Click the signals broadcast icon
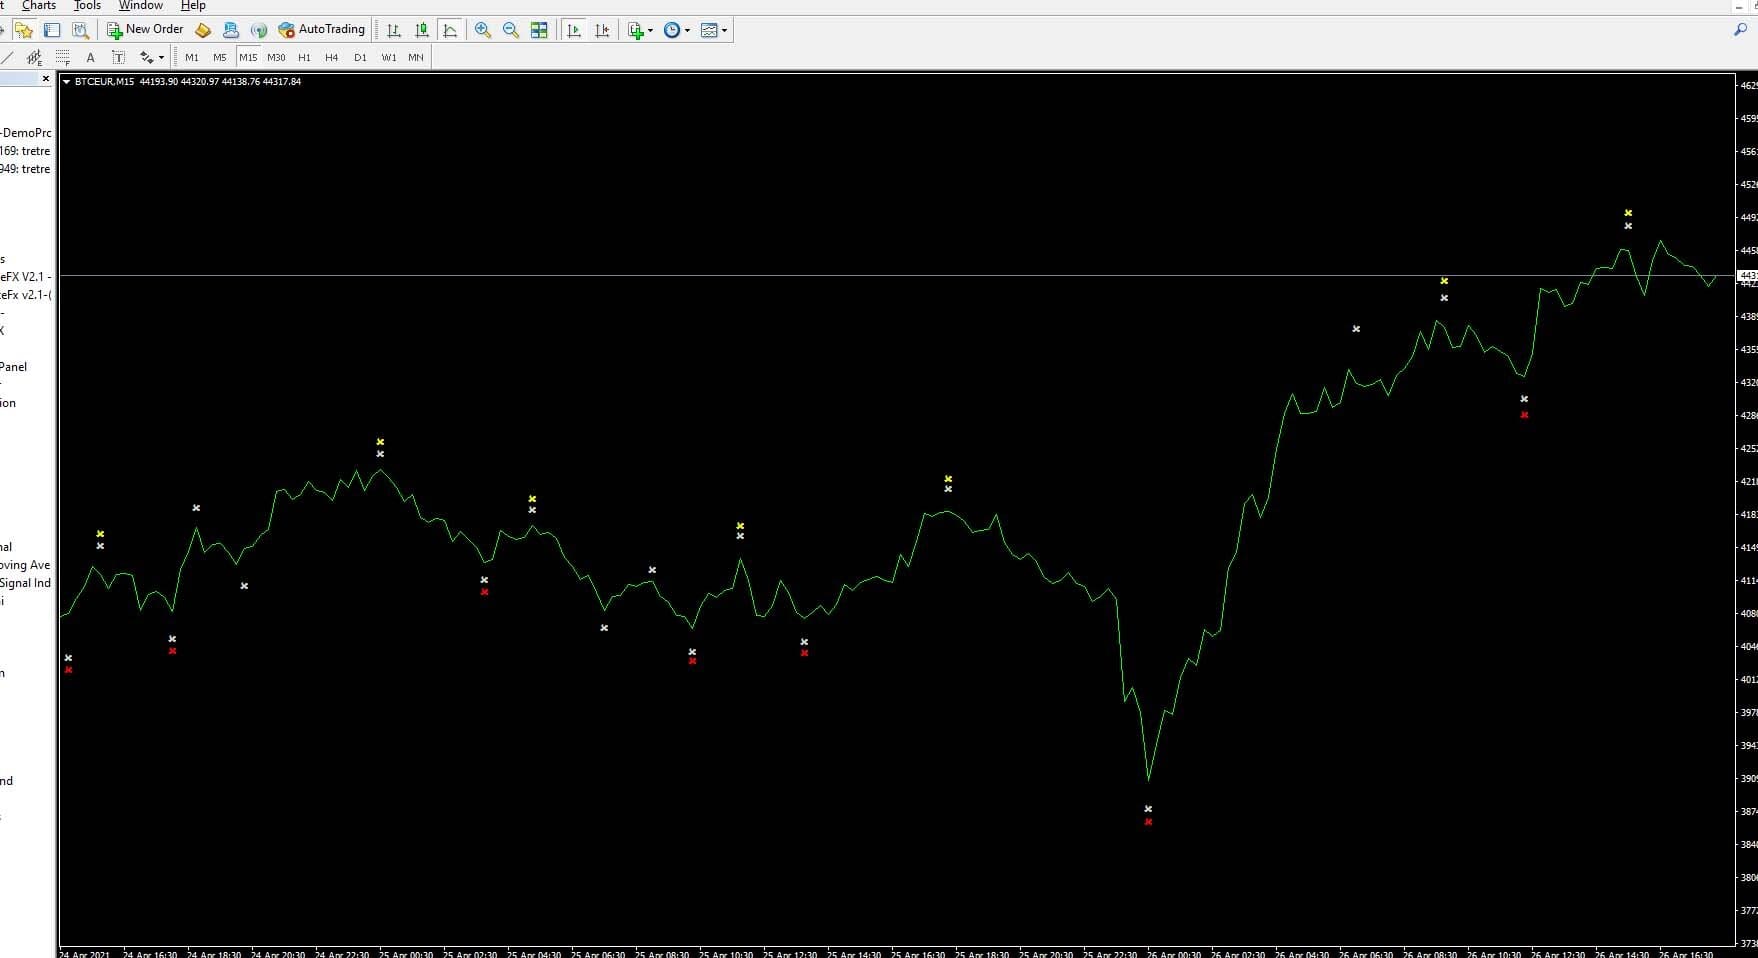The height and width of the screenshot is (958, 1758). point(259,30)
